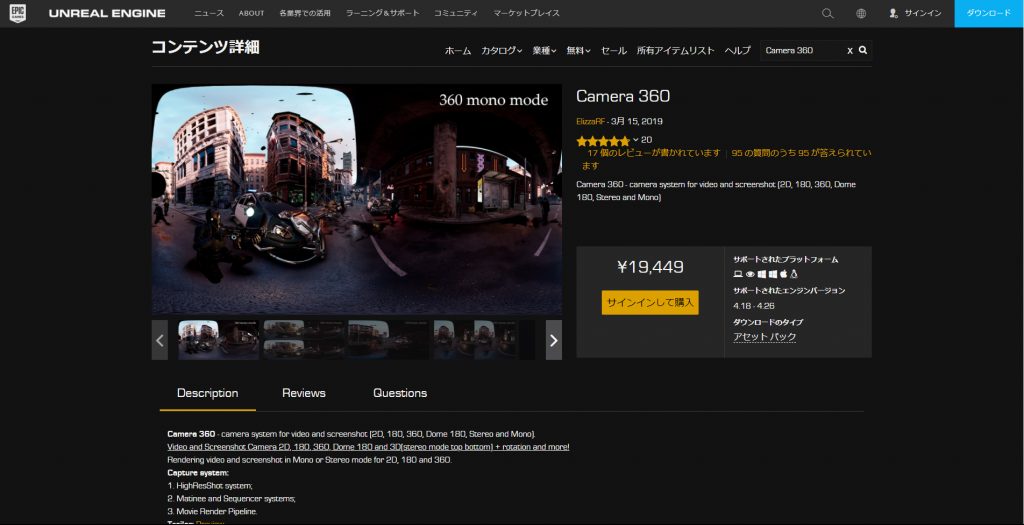
Task: Click the VR eye platform icon
Action: 750,274
